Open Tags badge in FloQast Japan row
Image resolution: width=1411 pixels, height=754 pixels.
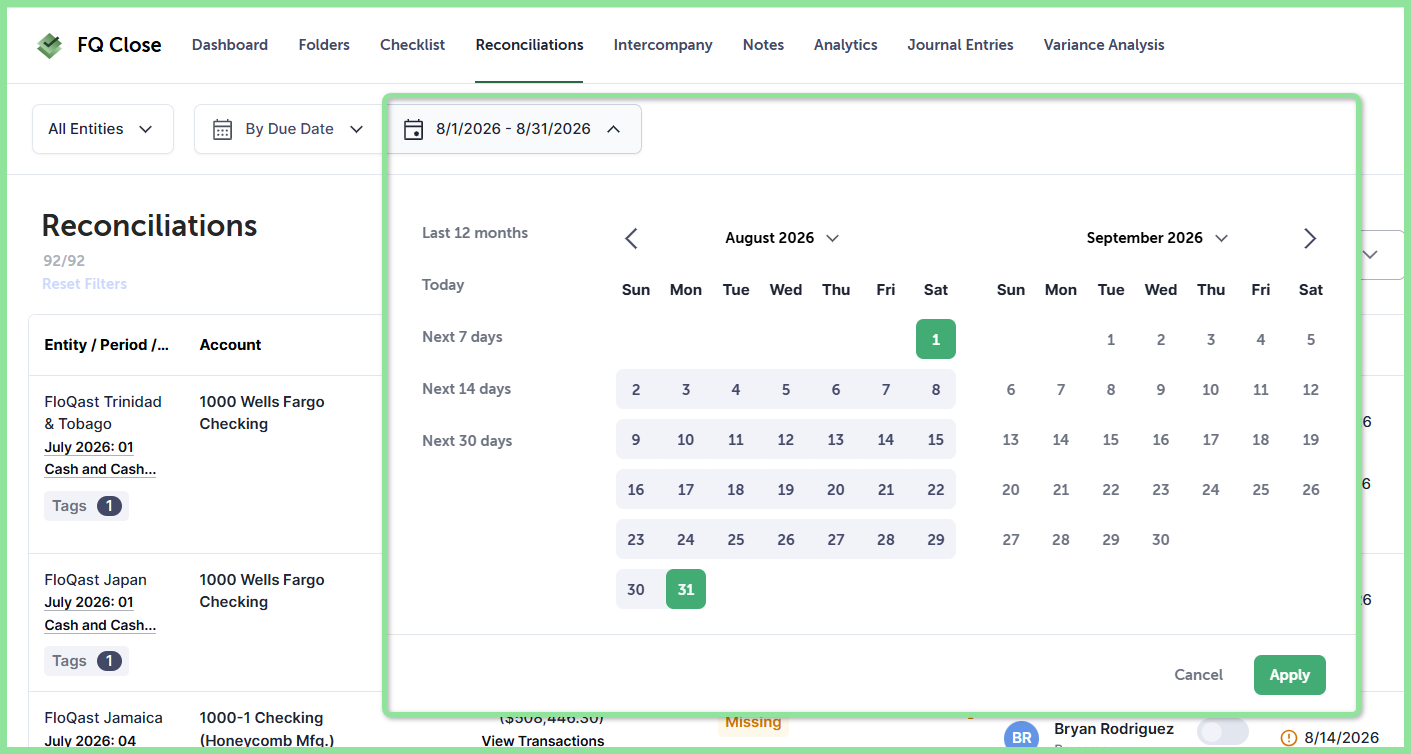pos(86,661)
